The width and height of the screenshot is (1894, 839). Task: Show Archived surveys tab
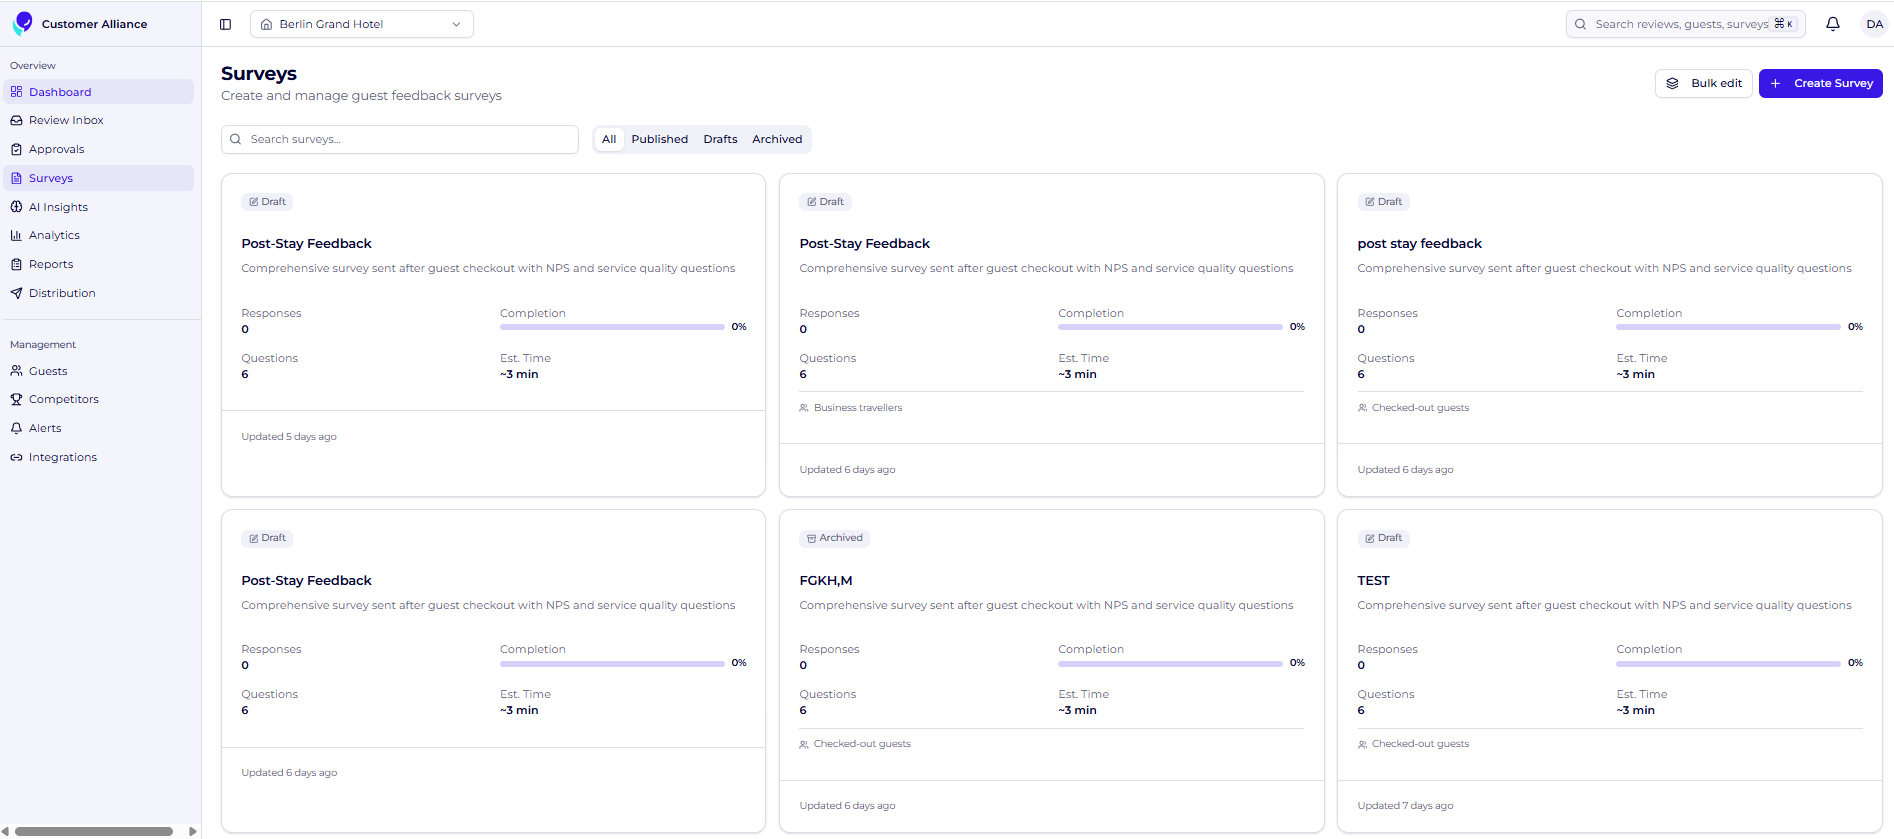coord(777,139)
